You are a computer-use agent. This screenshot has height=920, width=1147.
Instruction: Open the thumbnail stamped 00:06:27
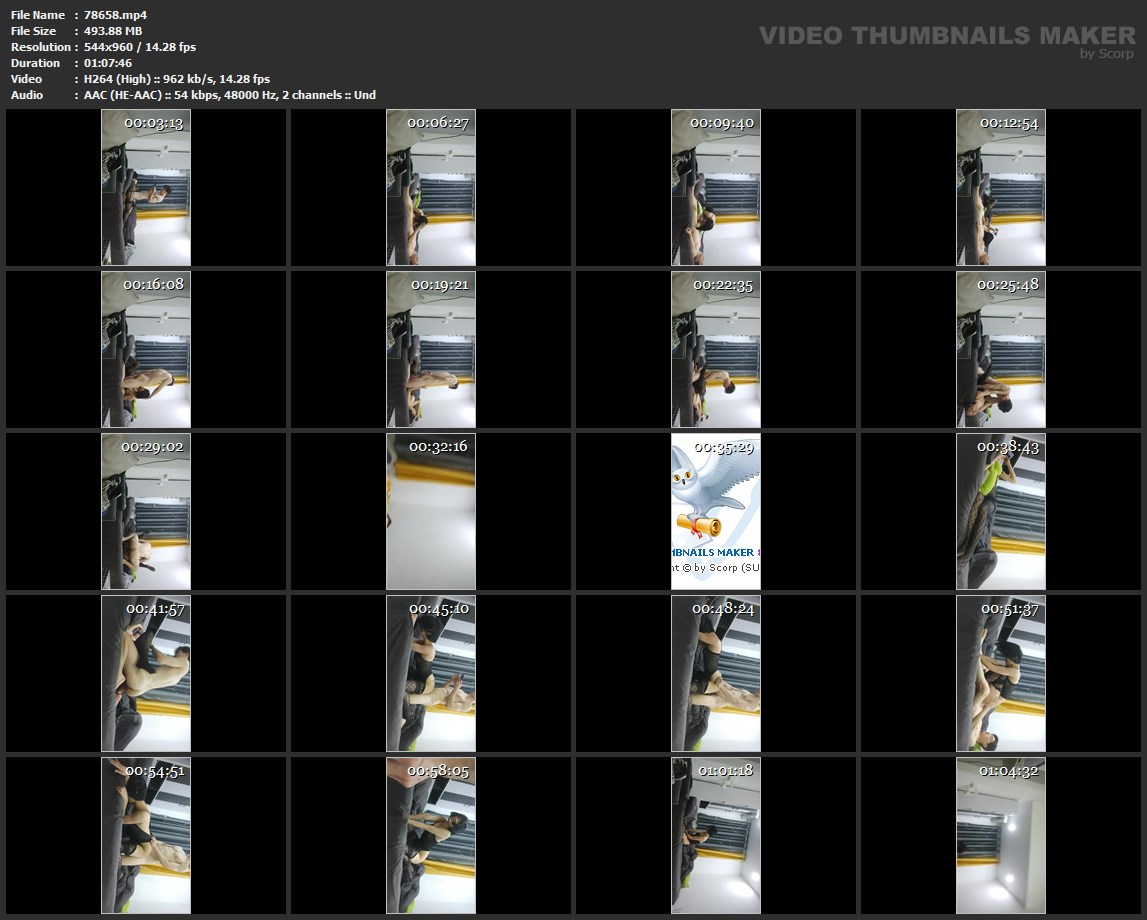431,187
